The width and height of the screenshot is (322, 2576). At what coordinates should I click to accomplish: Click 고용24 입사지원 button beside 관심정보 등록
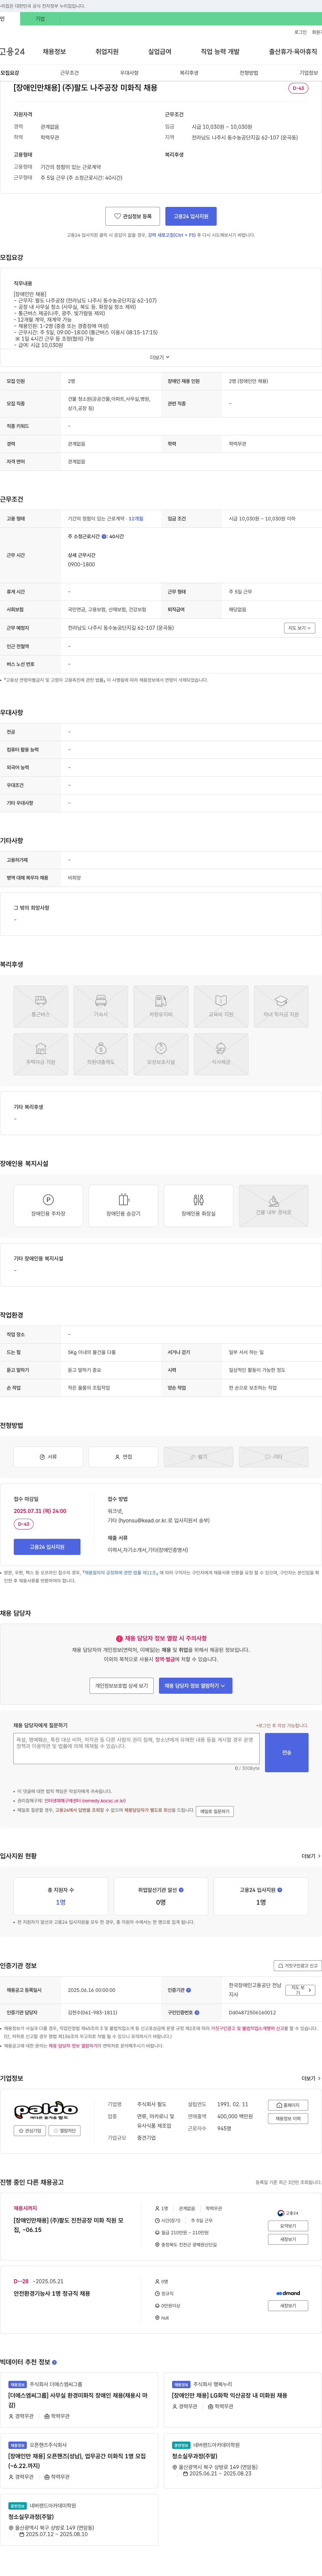pos(191,216)
